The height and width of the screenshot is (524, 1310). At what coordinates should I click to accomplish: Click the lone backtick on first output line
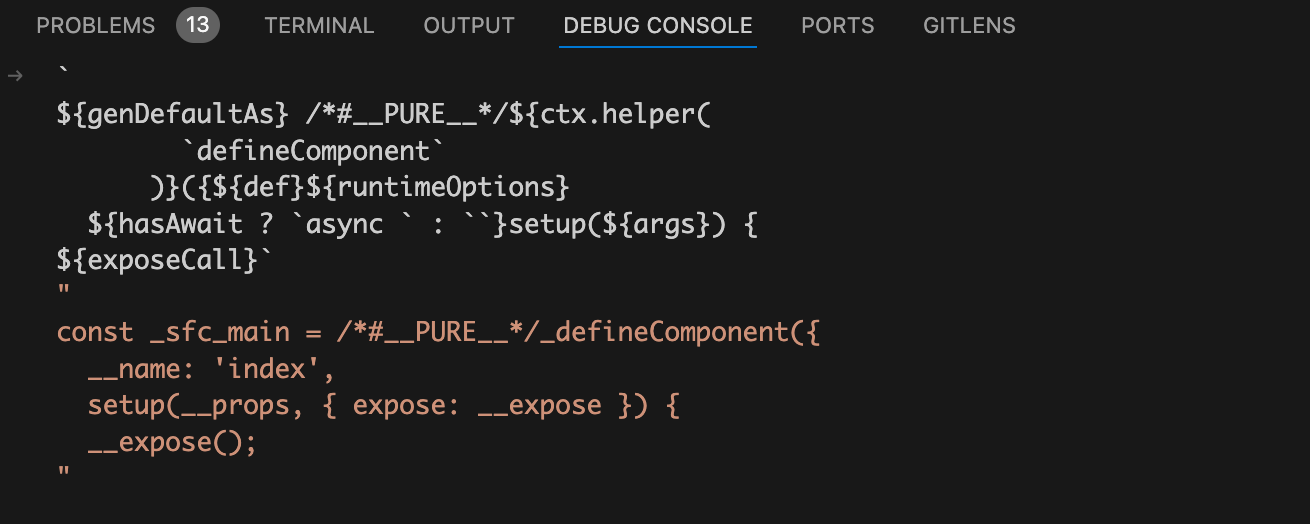(x=64, y=77)
